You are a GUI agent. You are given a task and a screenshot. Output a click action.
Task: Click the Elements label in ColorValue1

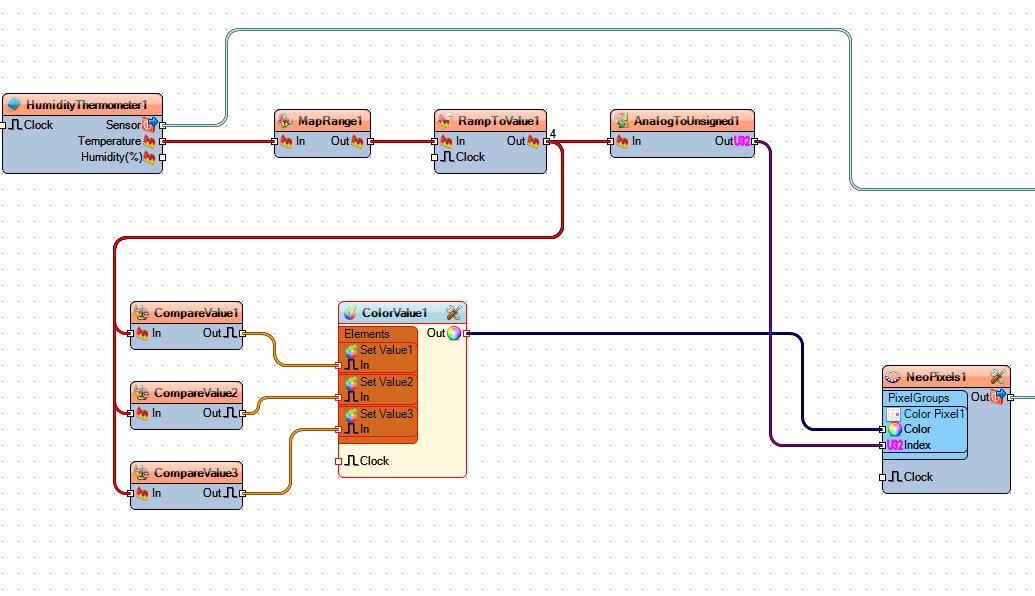[x=366, y=334]
